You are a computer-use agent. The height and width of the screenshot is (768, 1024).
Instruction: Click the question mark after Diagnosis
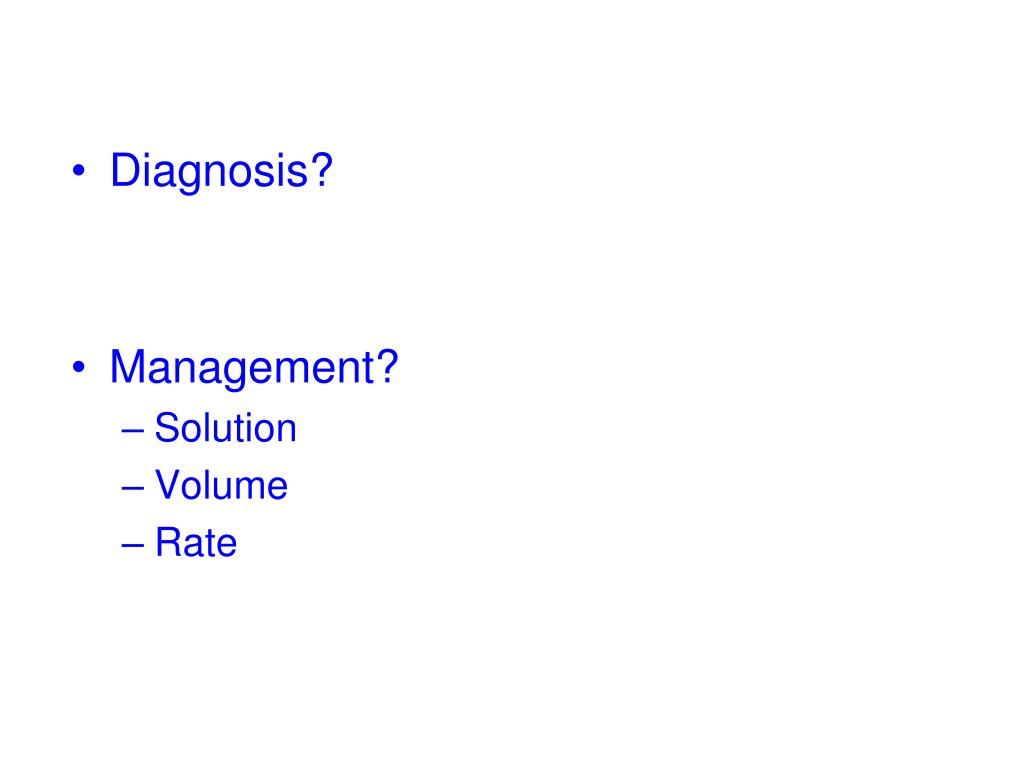point(321,169)
